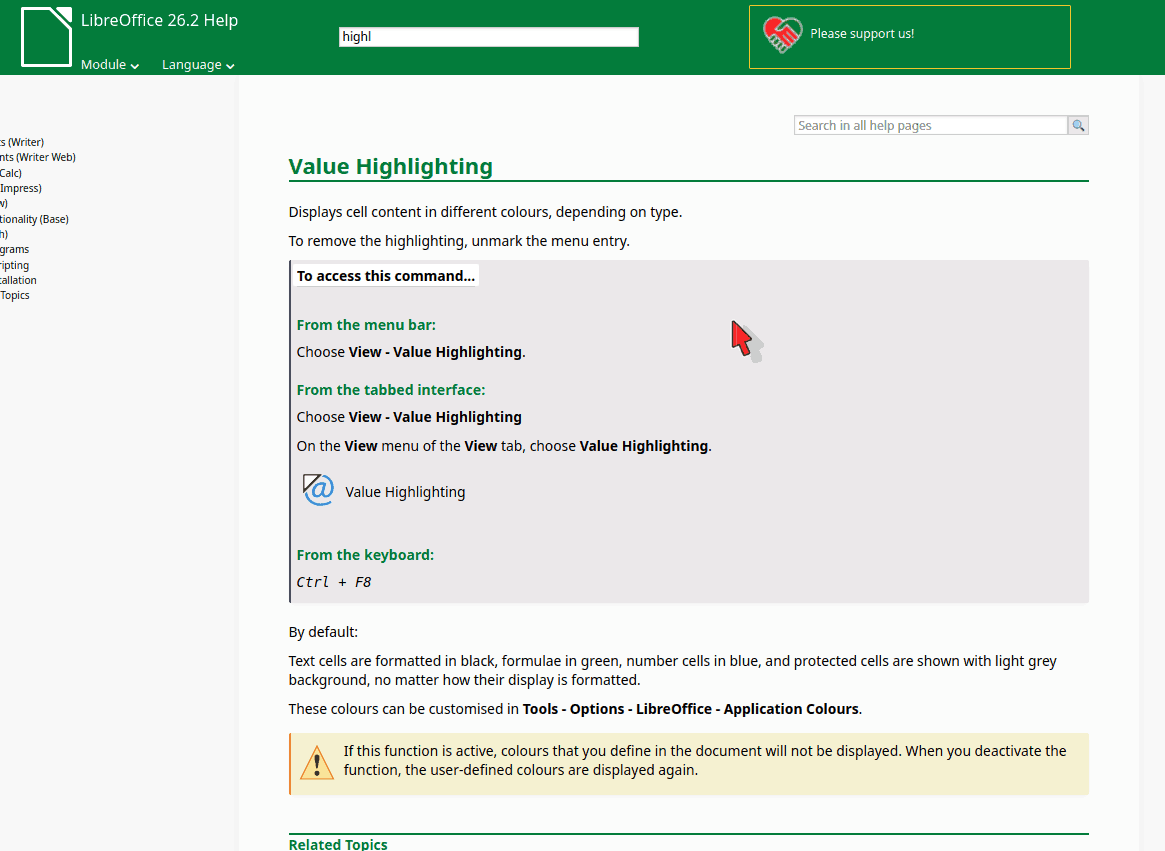The height and width of the screenshot is (851, 1165).
Task: Click the "From the keyboard:" subheading
Action: (366, 554)
